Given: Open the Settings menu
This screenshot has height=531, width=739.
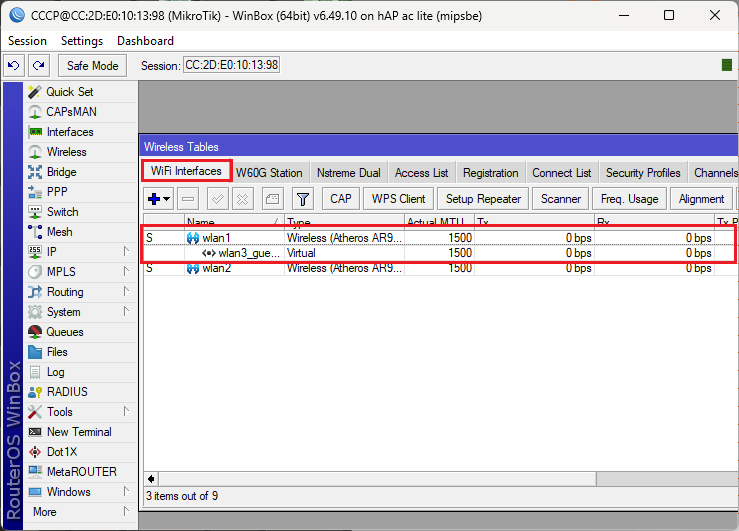Looking at the screenshot, I should tap(82, 41).
